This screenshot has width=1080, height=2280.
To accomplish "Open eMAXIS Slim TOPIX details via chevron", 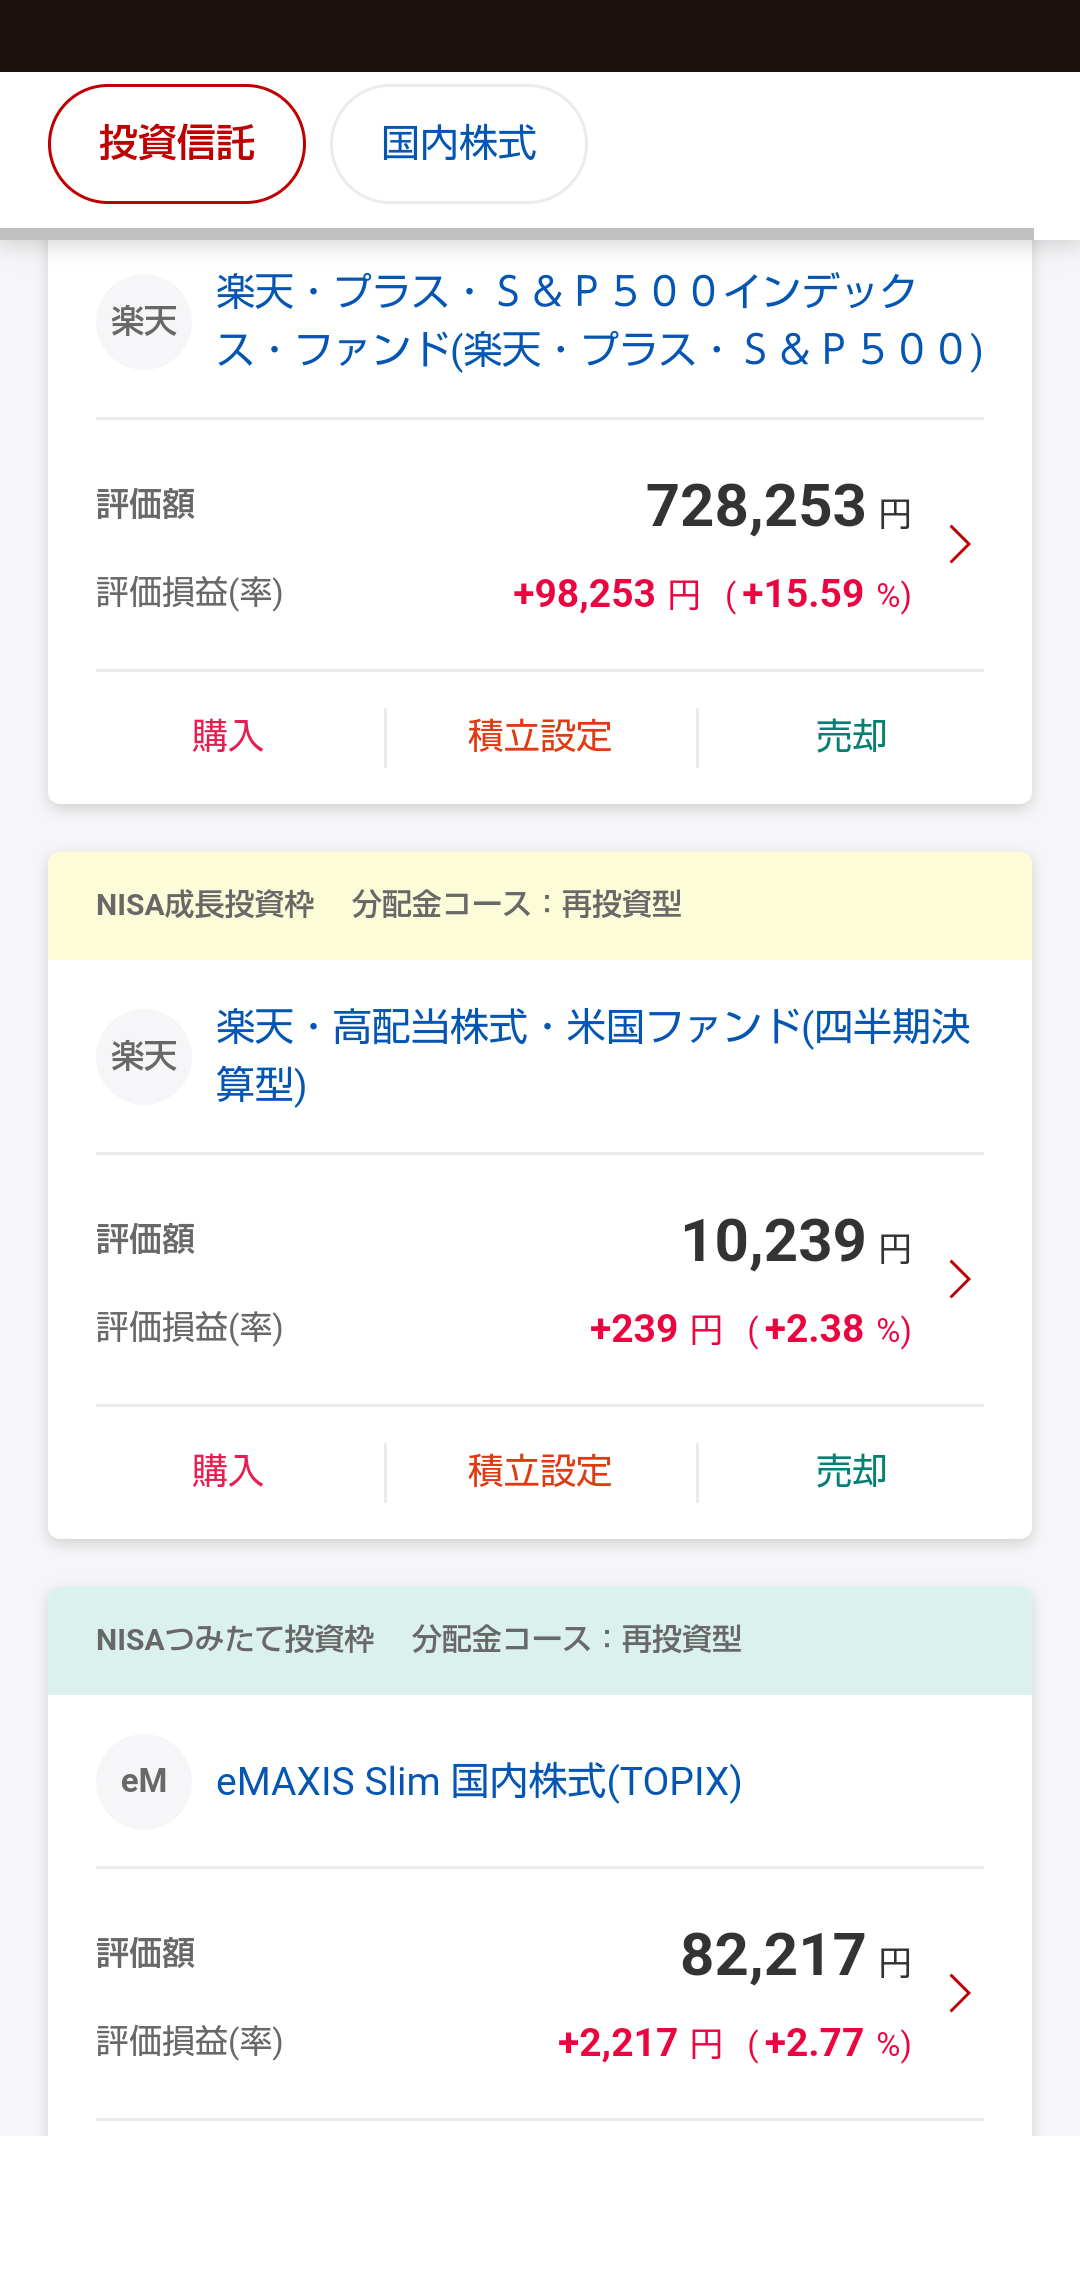I will (960, 1993).
